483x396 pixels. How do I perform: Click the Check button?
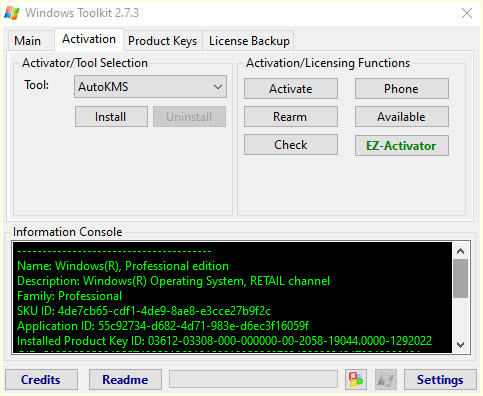coord(291,145)
